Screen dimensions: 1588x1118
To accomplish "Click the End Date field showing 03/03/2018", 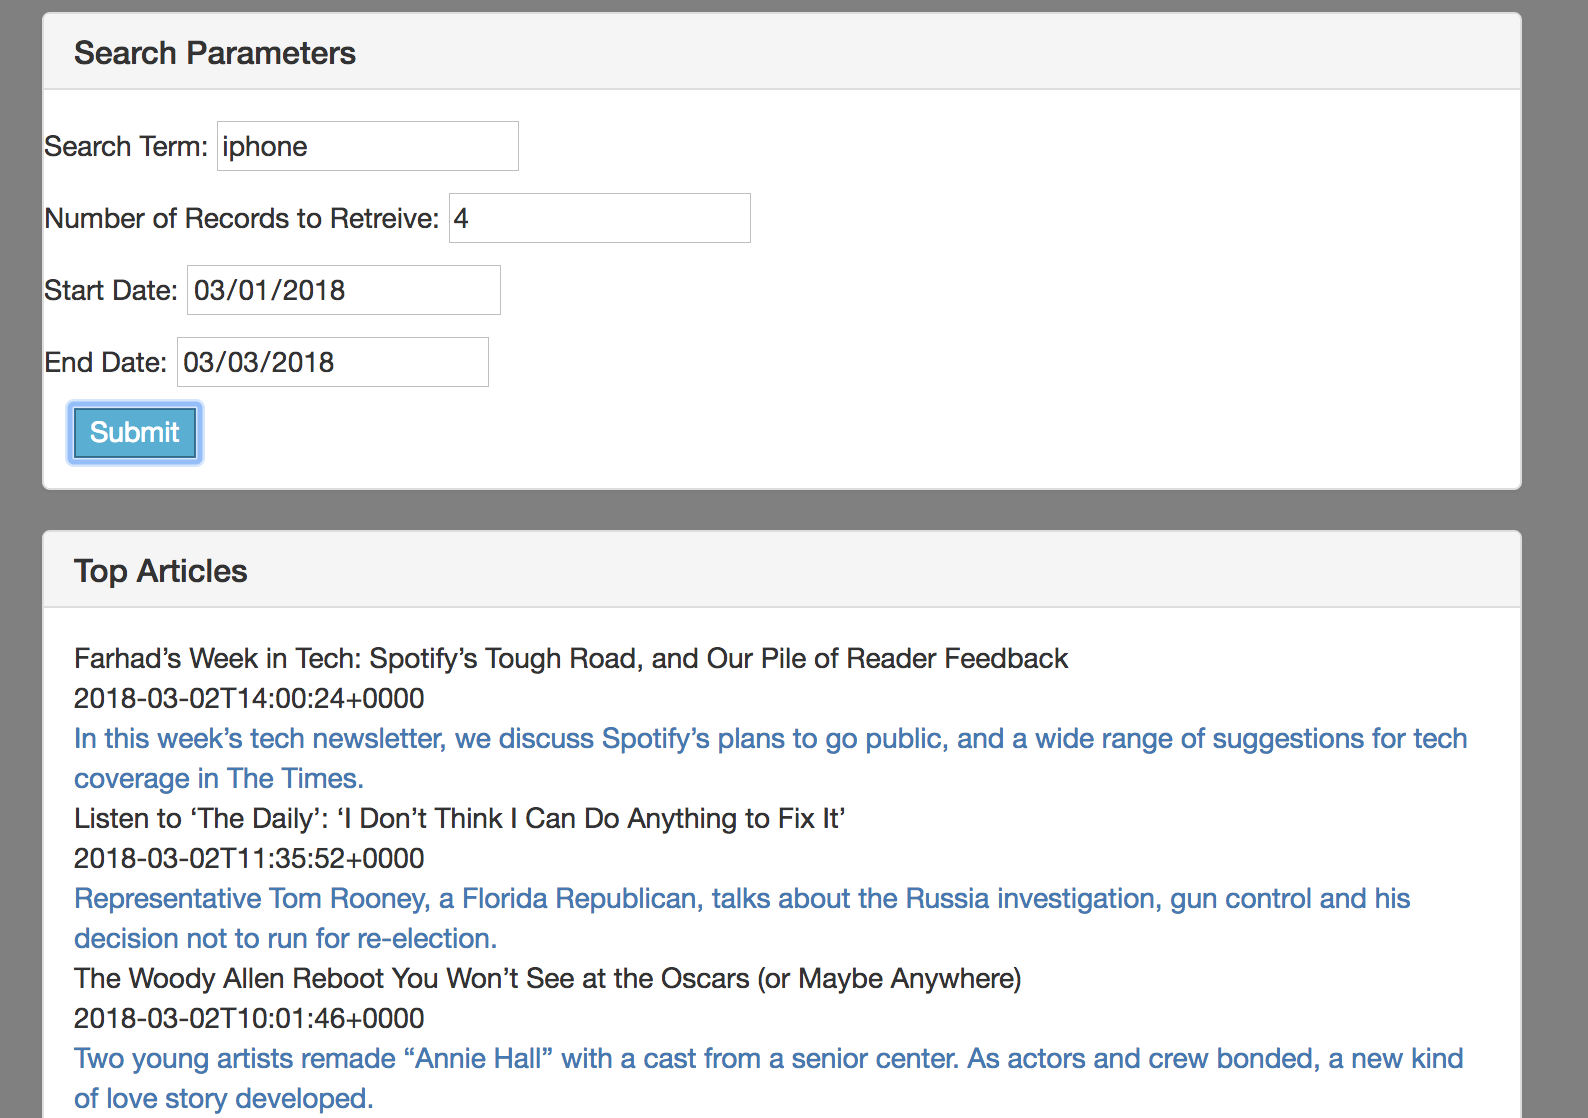I will (332, 362).
